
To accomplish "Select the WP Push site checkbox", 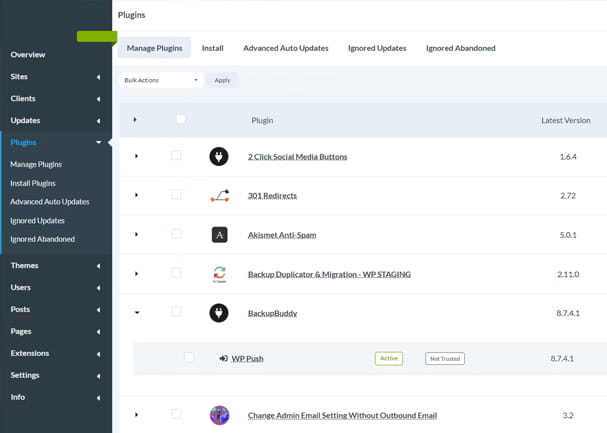I will 189,358.
